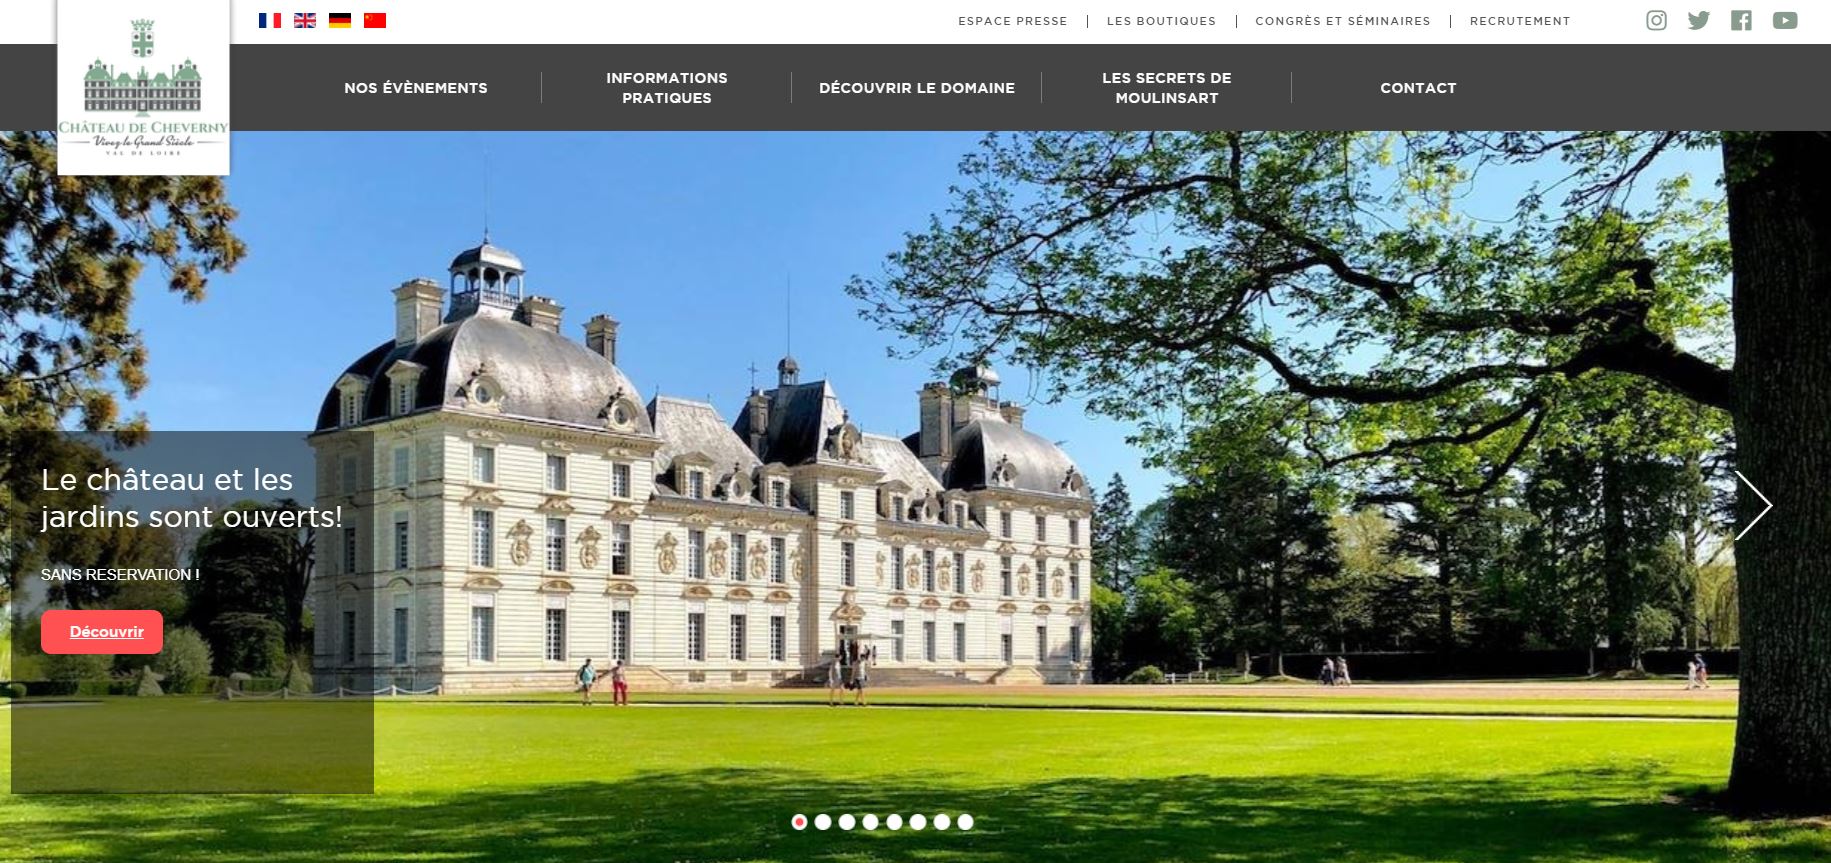The width and height of the screenshot is (1831, 863).
Task: Open the Nos Évènements menu
Action: coord(416,88)
